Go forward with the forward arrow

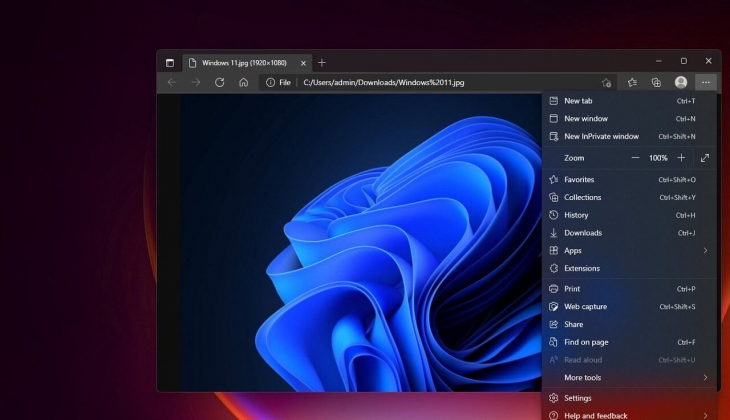196,82
